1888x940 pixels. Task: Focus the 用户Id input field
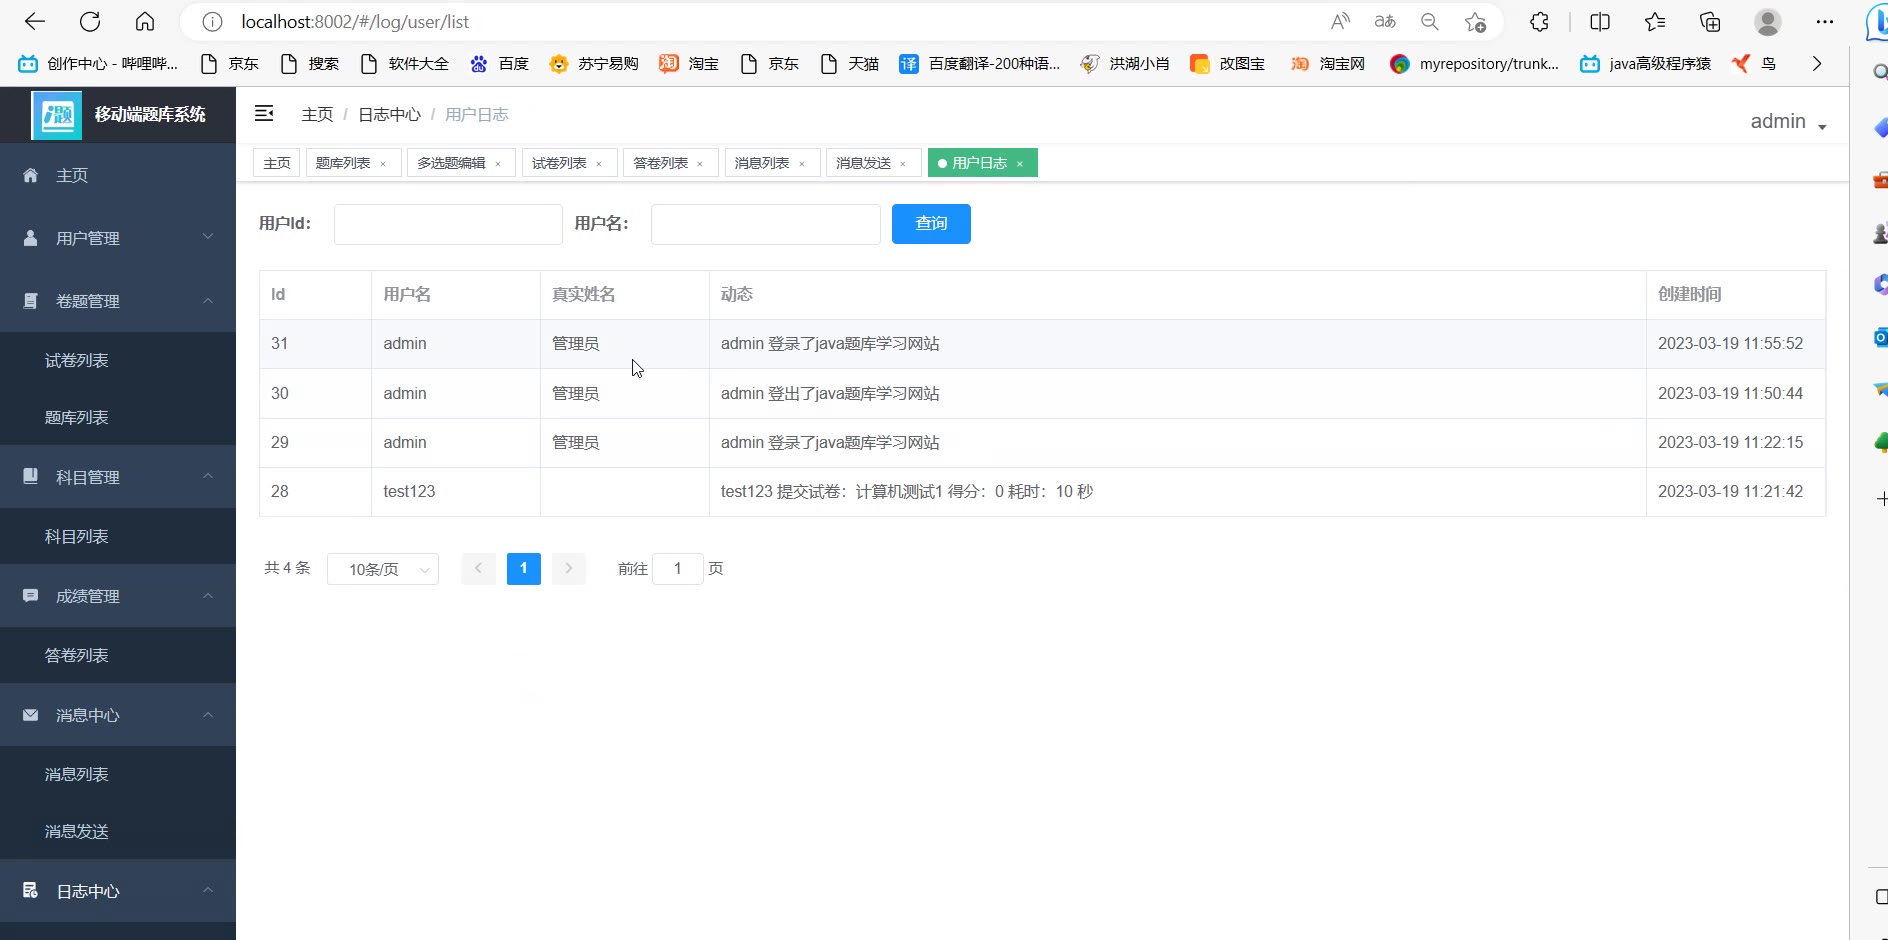pos(448,224)
